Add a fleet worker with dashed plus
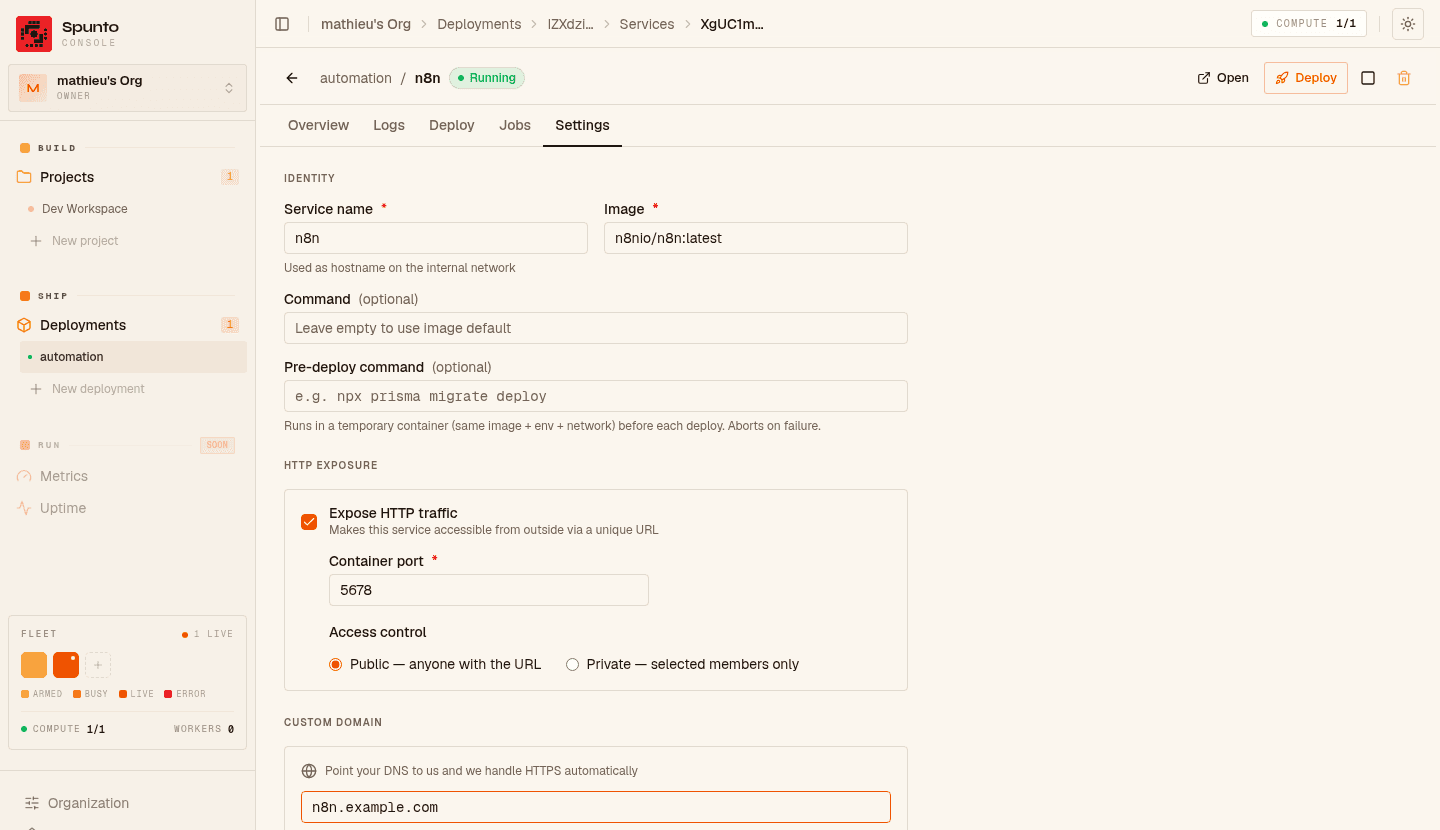1440x830 pixels. [98, 665]
